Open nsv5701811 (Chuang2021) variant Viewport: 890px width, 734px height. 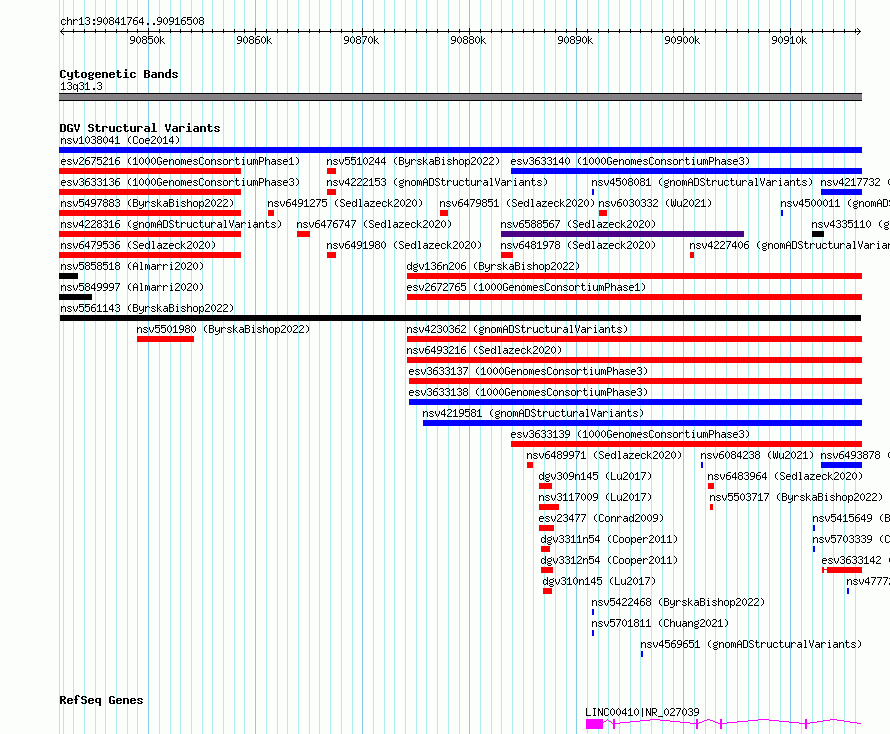(660, 623)
